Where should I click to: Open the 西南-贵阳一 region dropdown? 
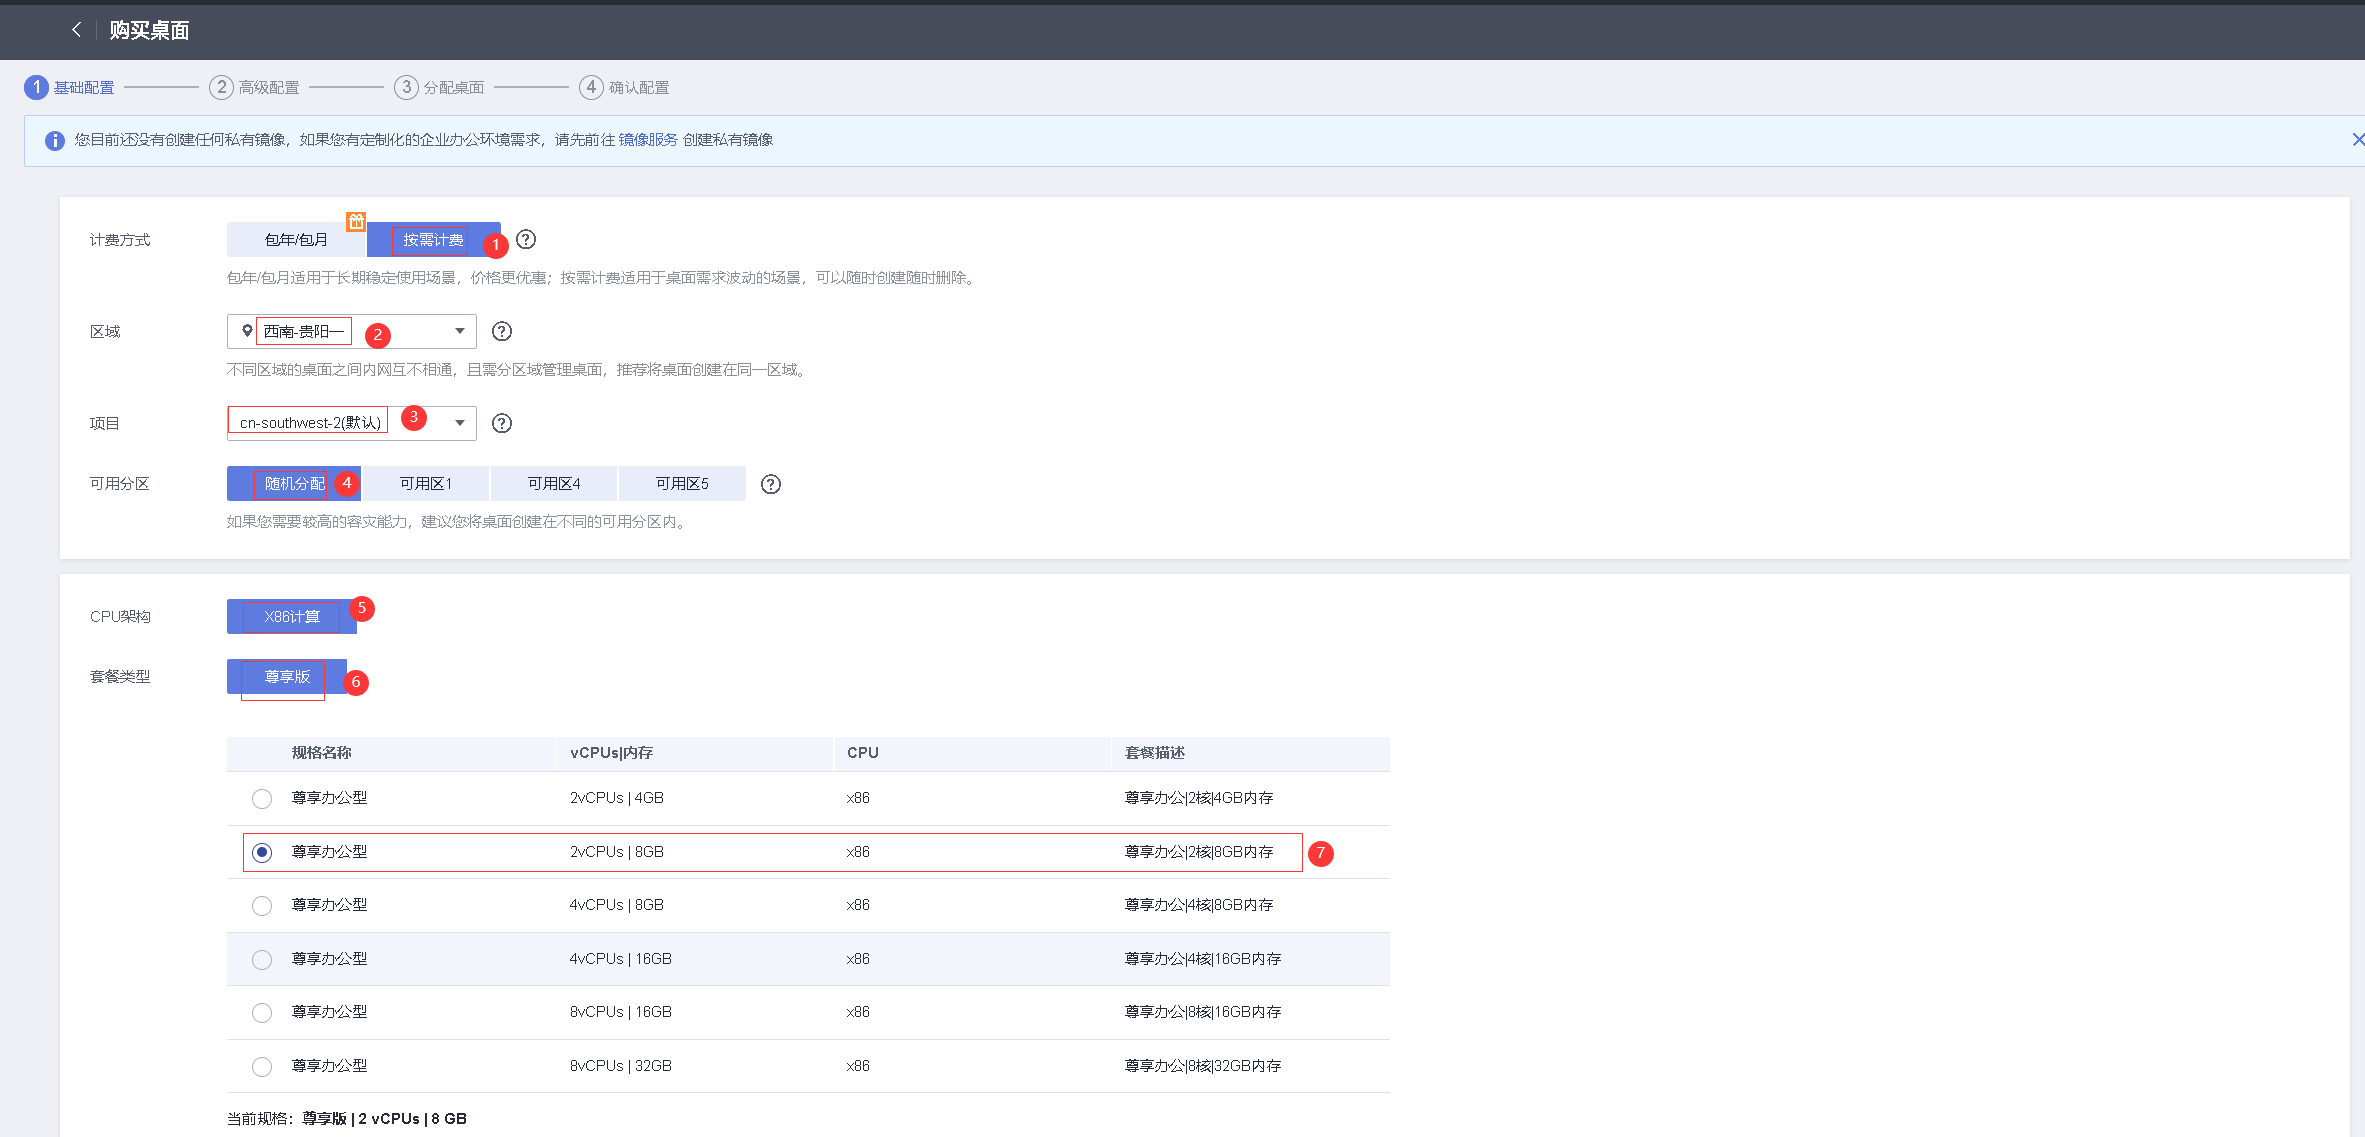351,332
